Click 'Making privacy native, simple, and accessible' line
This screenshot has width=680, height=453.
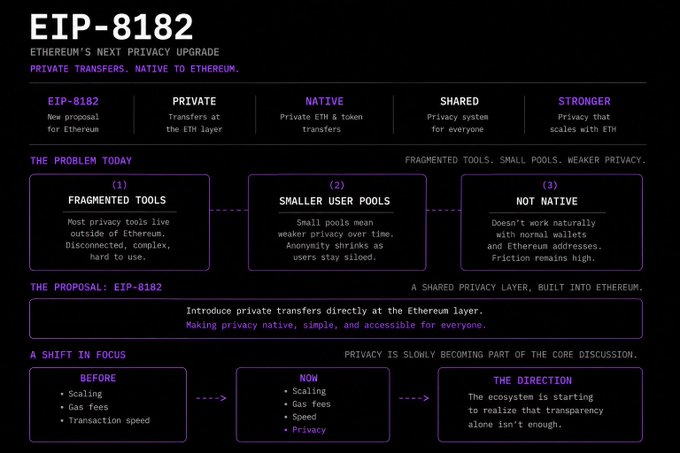click(336, 325)
